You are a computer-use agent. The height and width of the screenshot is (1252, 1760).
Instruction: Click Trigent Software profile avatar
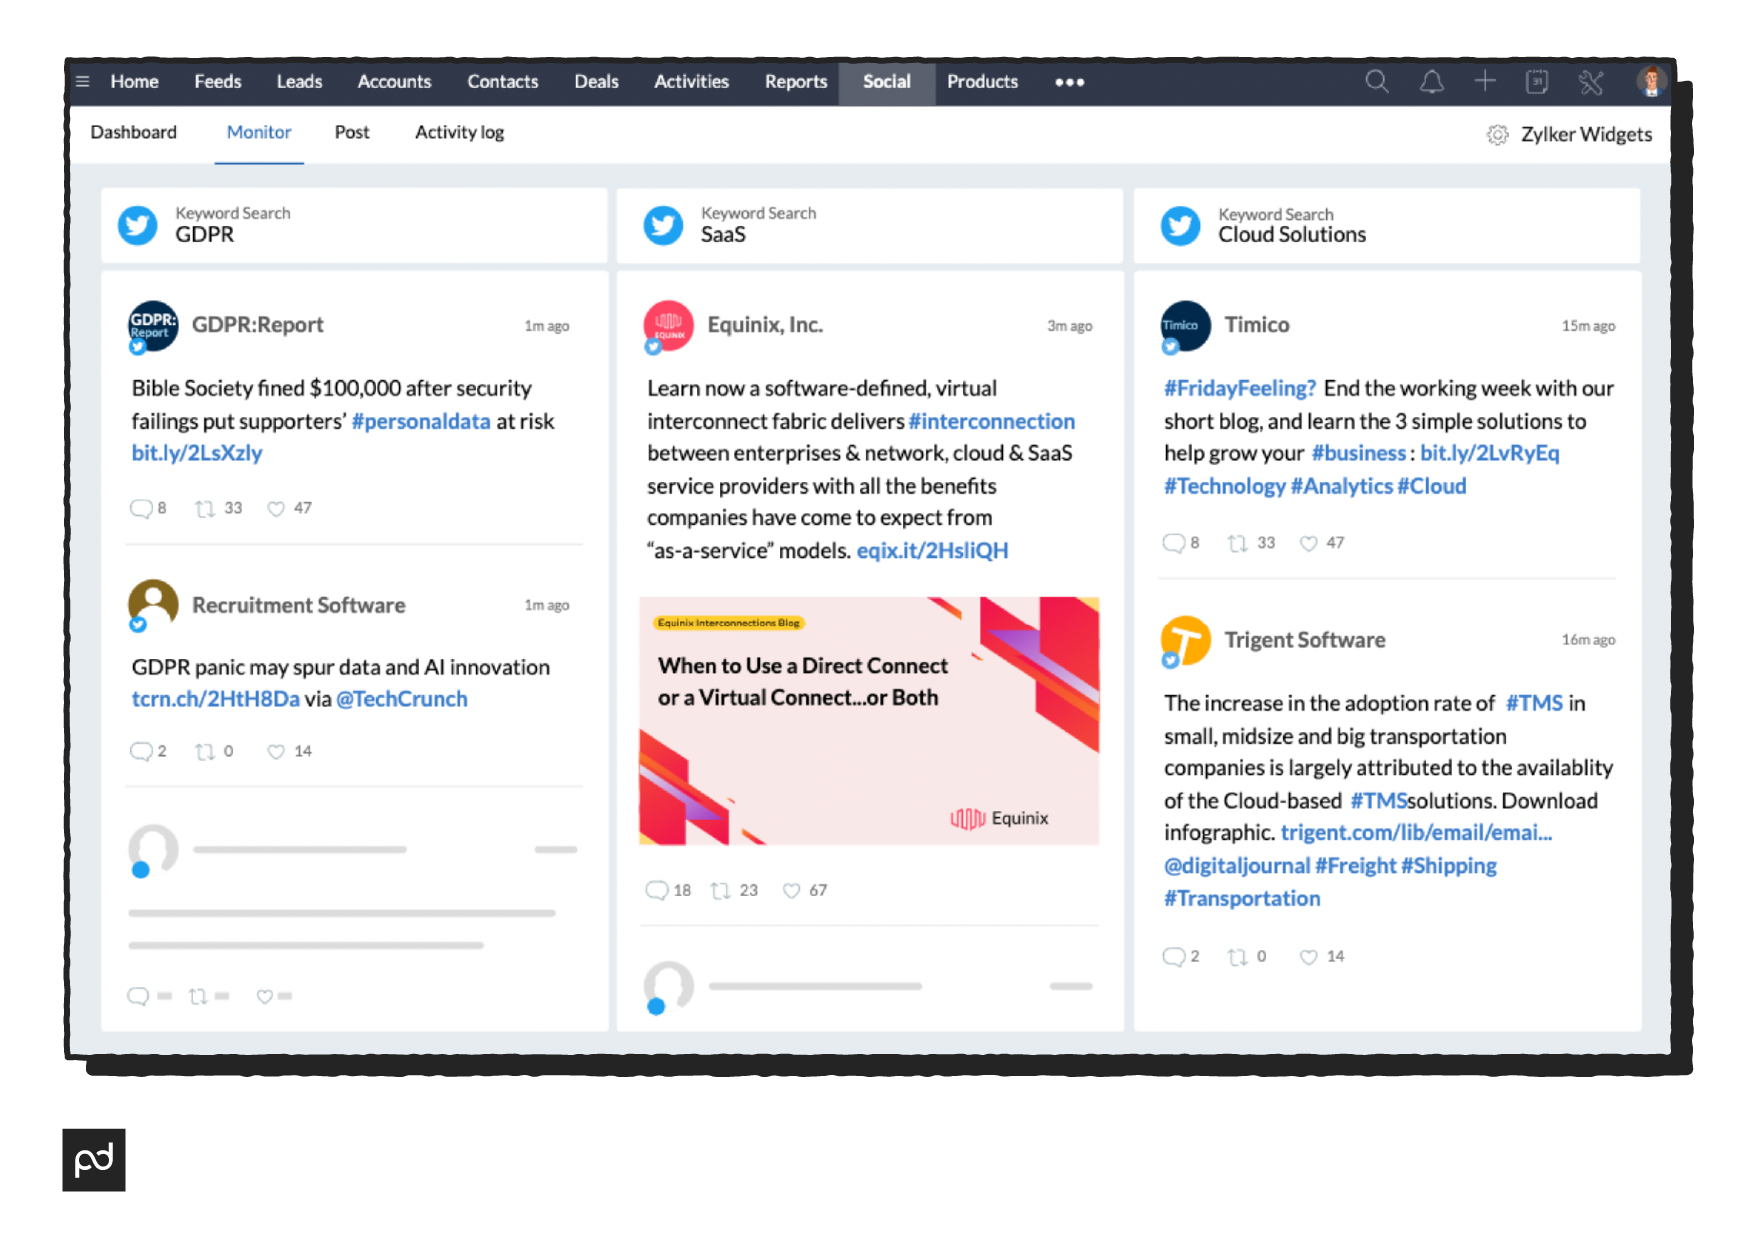point(1185,640)
